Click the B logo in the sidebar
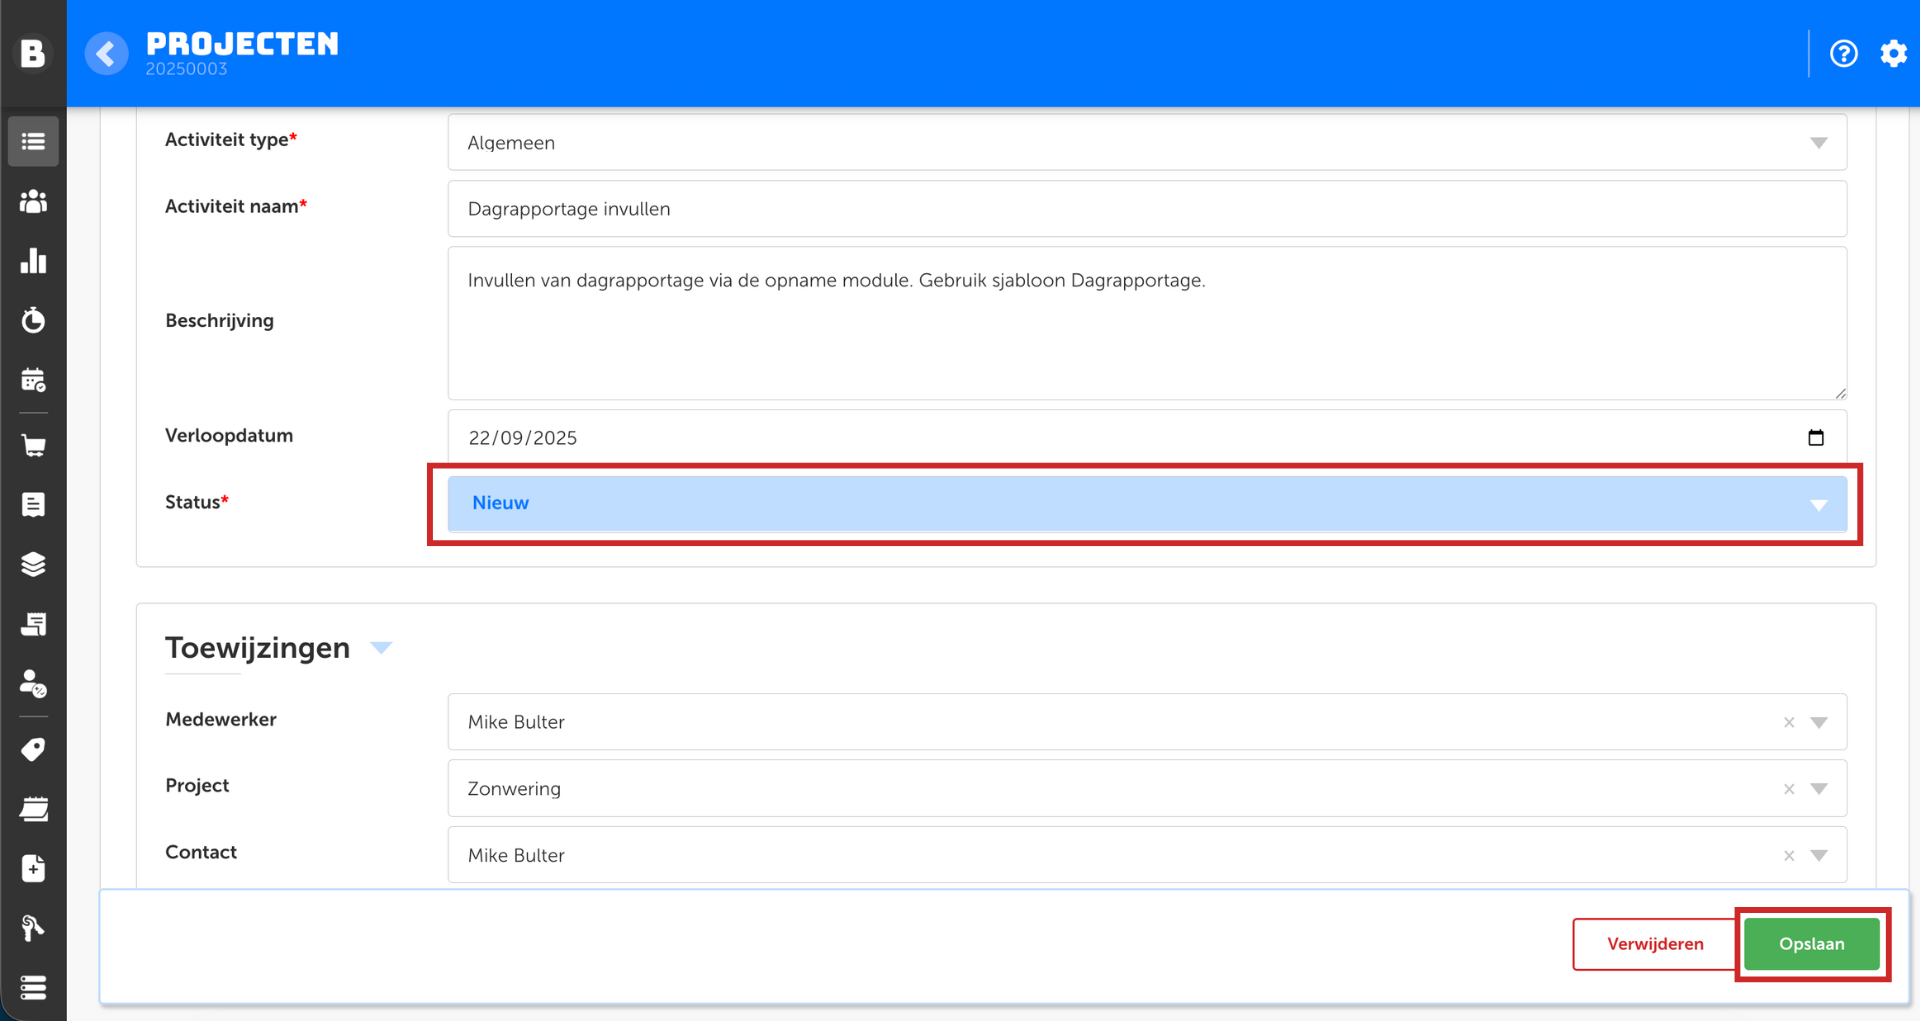This screenshot has height=1021, width=1920. [x=33, y=53]
